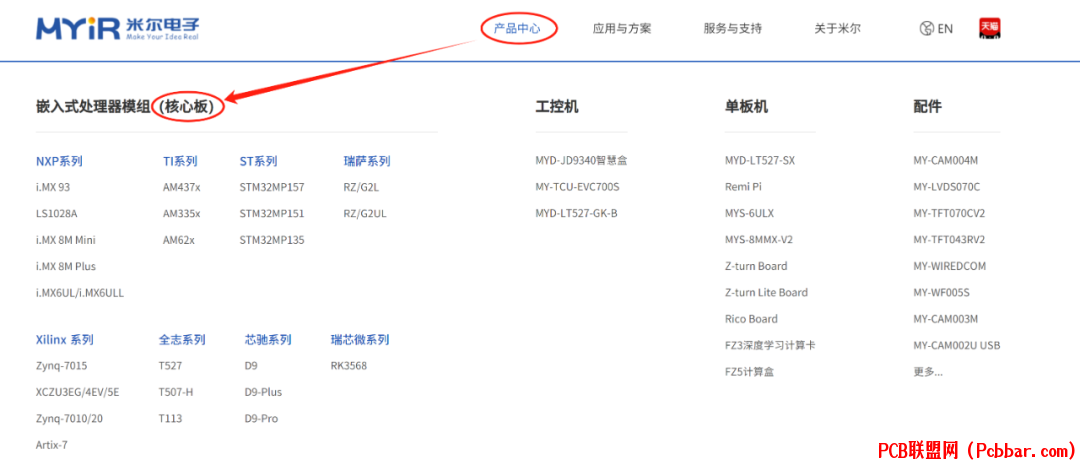Open MY-WF005S accessory

(x=942, y=293)
